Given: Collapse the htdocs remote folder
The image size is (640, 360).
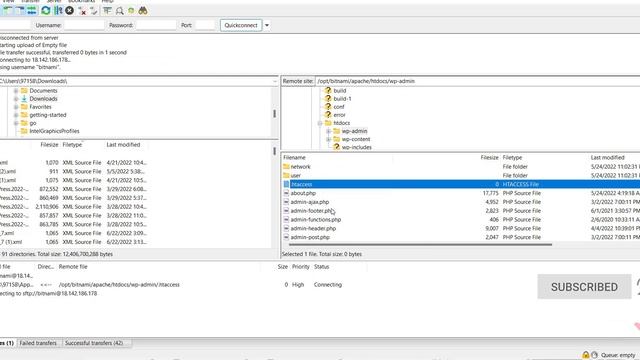Looking at the screenshot, I should tap(320, 123).
